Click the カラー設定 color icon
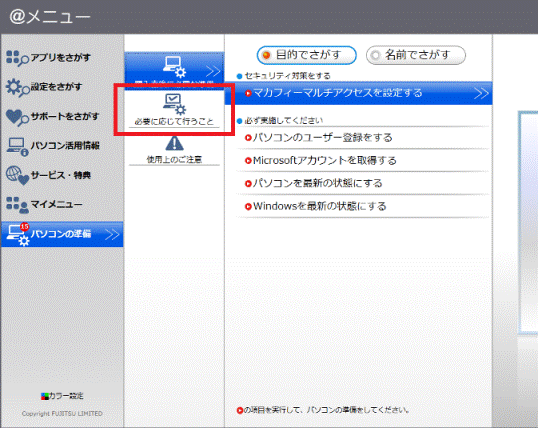This screenshot has height=428, width=538. click(44, 397)
